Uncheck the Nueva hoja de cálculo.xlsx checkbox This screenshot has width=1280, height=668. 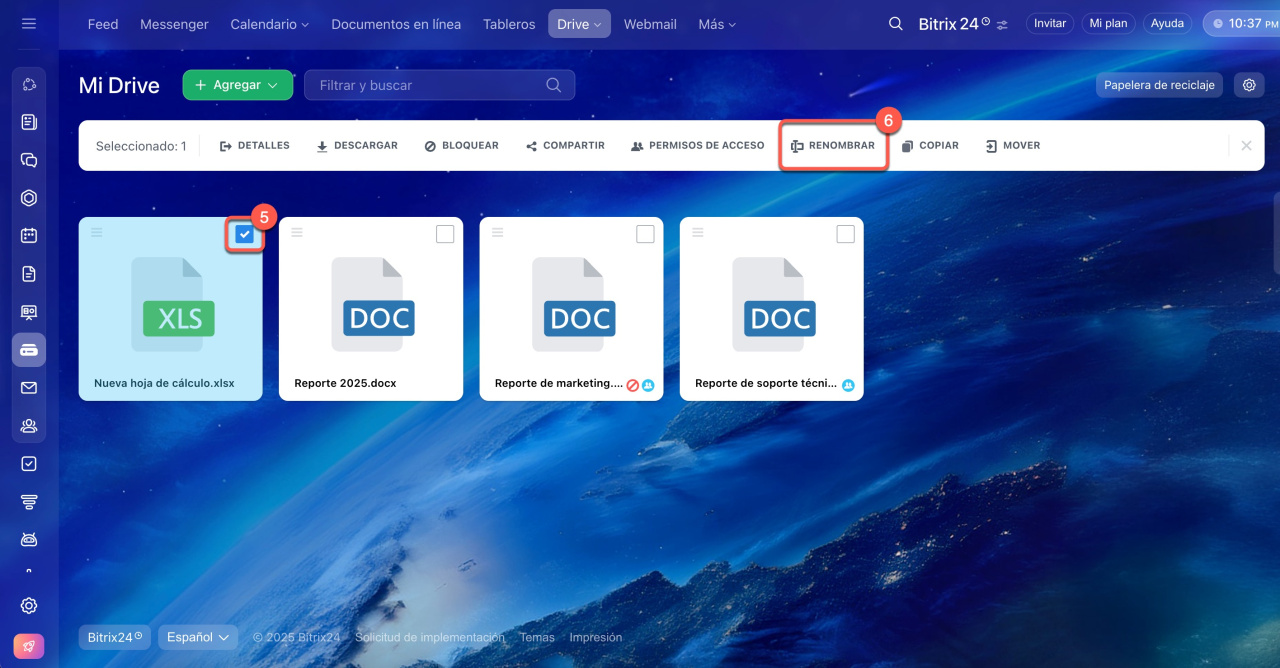coord(245,234)
